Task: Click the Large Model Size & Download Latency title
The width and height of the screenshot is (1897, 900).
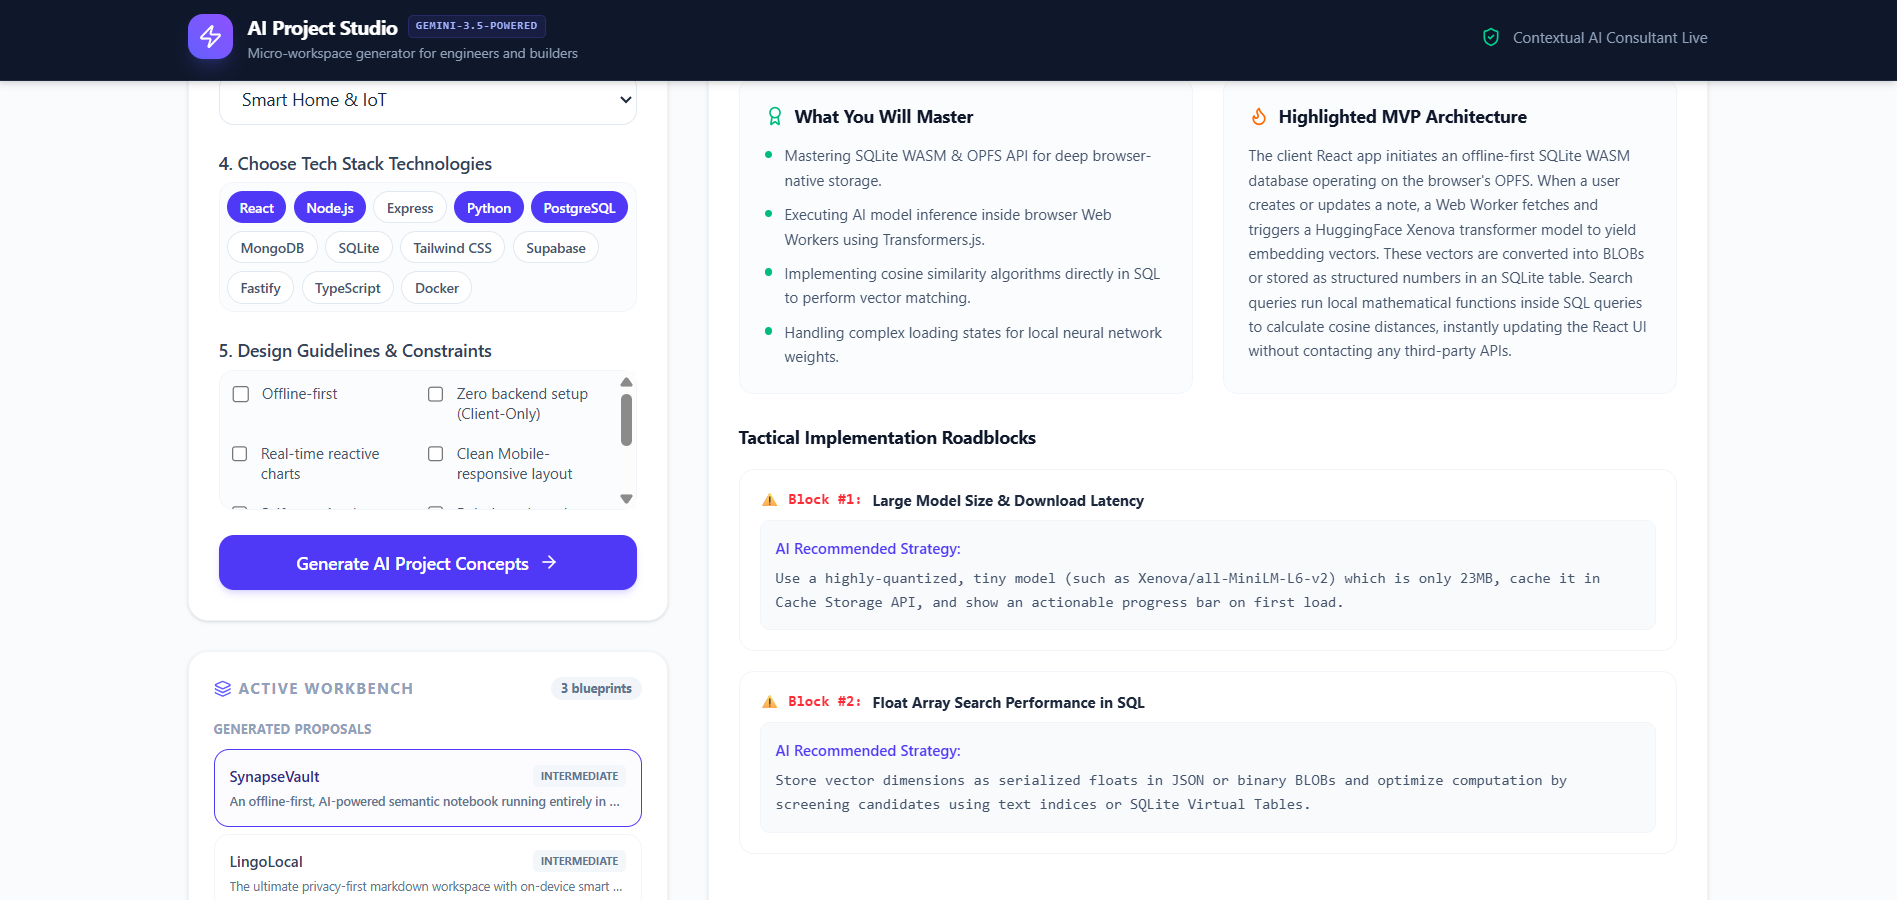Action: [1008, 501]
